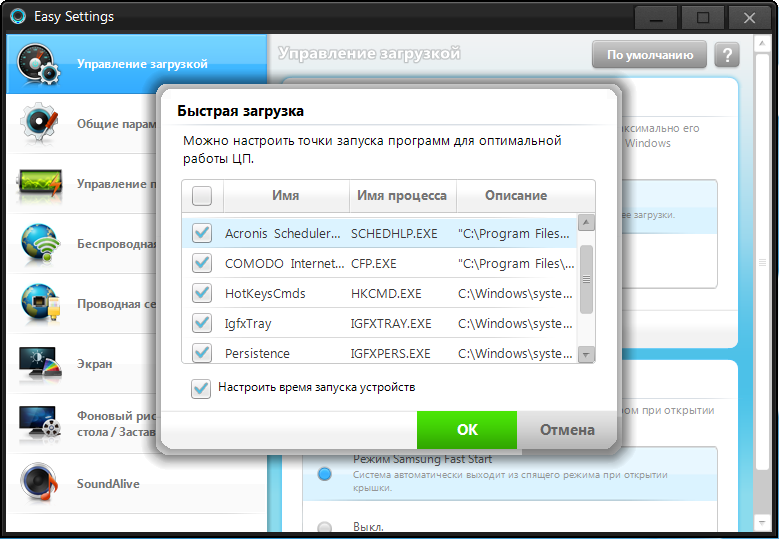Click the main window scroll-up arrow

click(x=762, y=44)
